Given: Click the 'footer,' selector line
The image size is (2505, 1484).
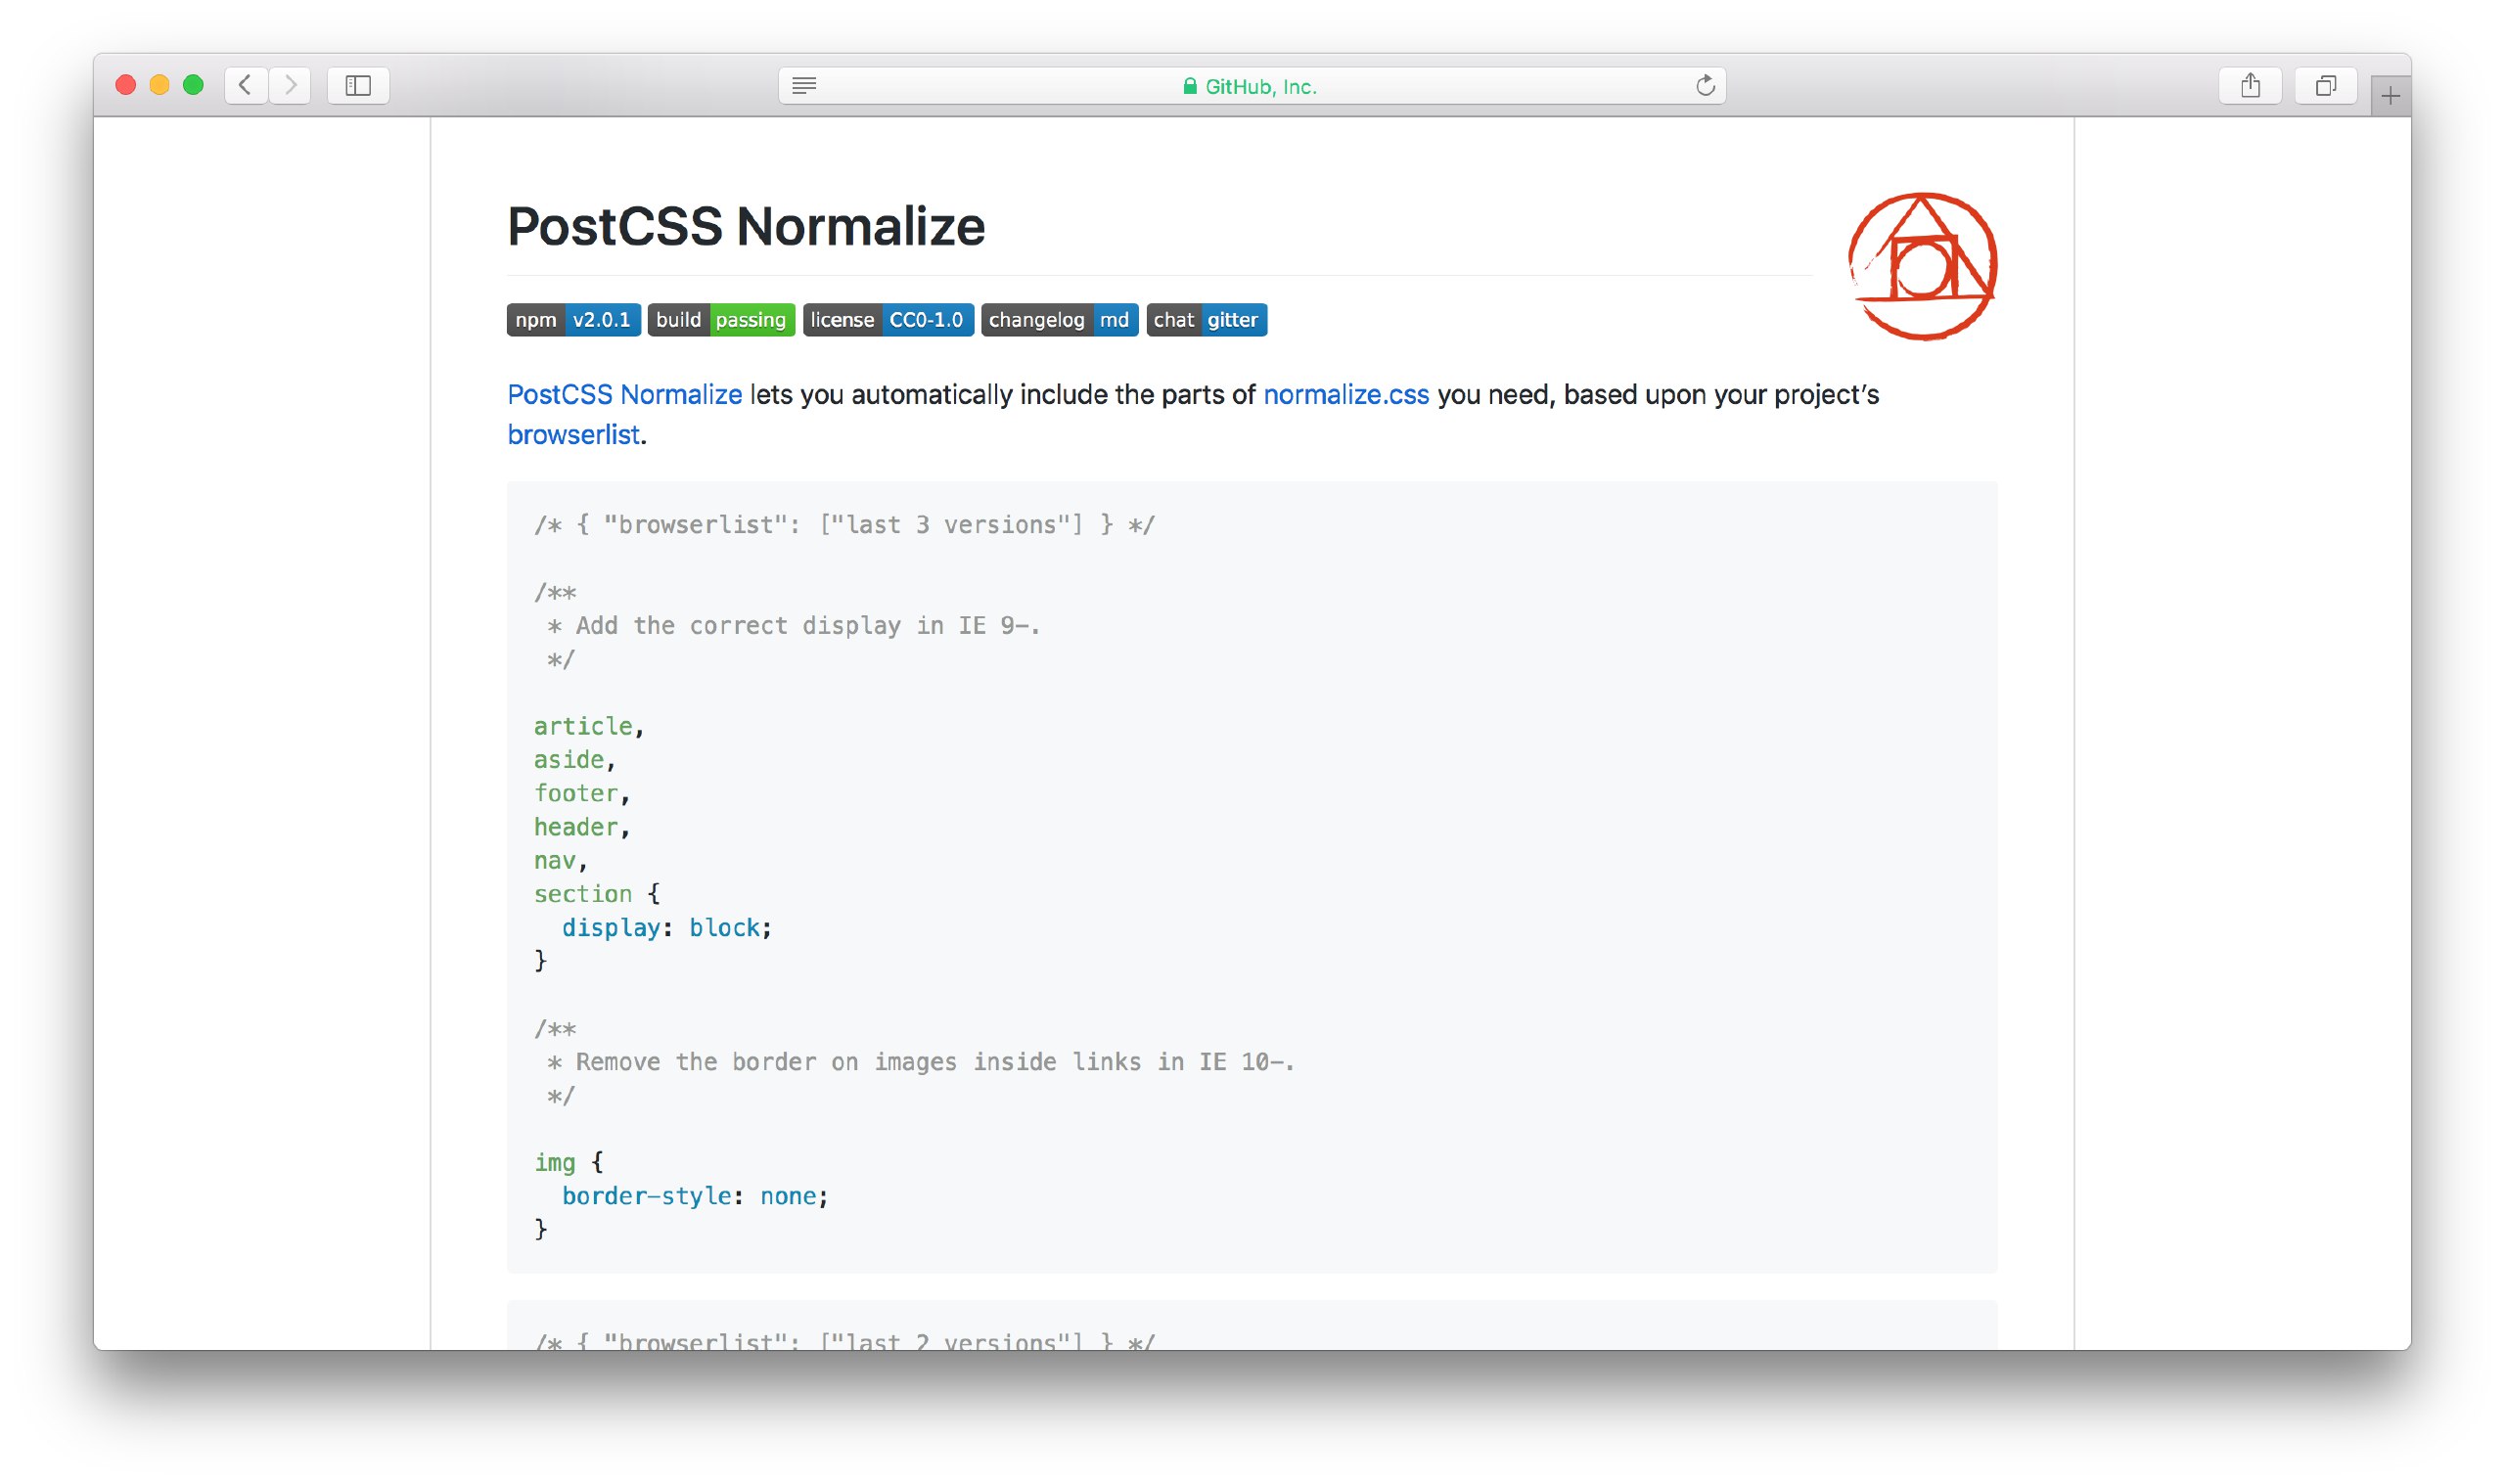Looking at the screenshot, I should pyautogui.click(x=582, y=793).
